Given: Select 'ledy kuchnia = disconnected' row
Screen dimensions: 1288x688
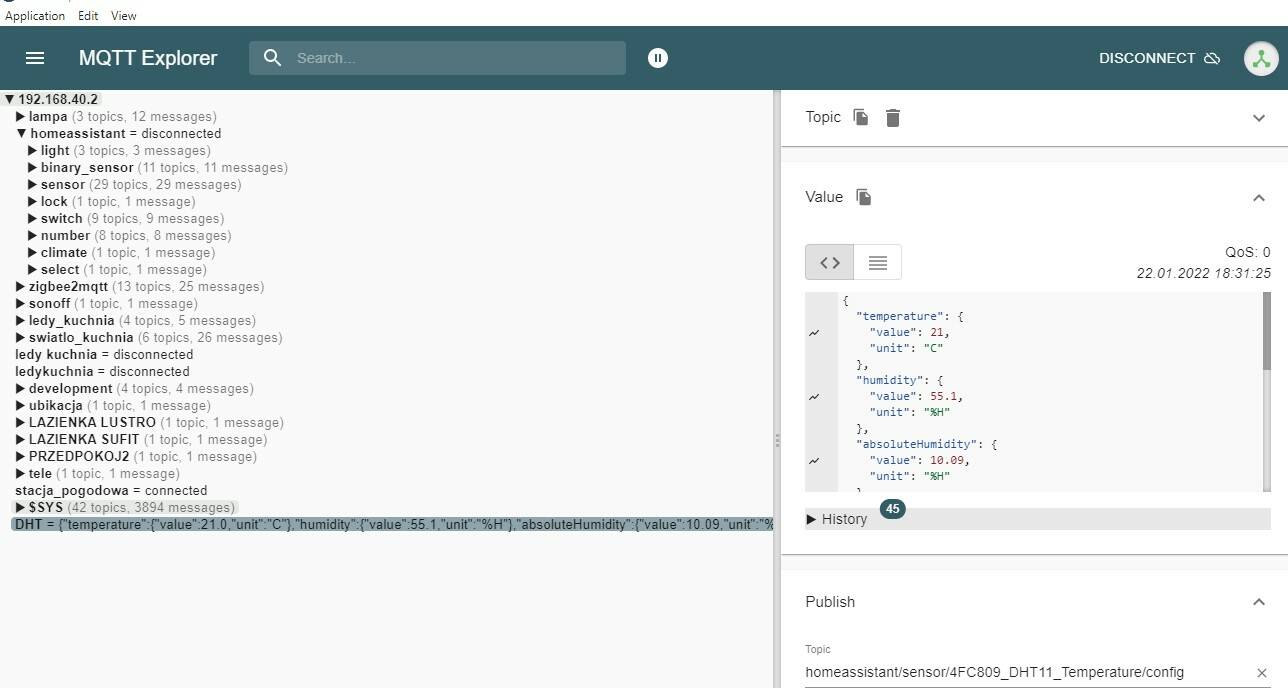Looking at the screenshot, I should tap(104, 354).
